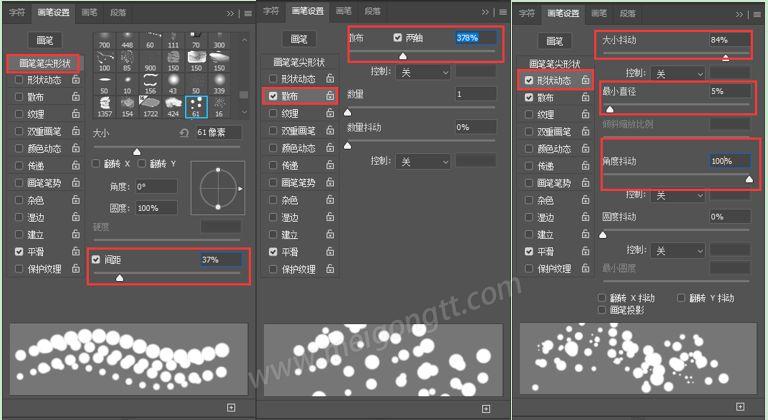
Task: Toggle 两轴 both-axes checkbox in middle panel
Action: click(x=398, y=37)
